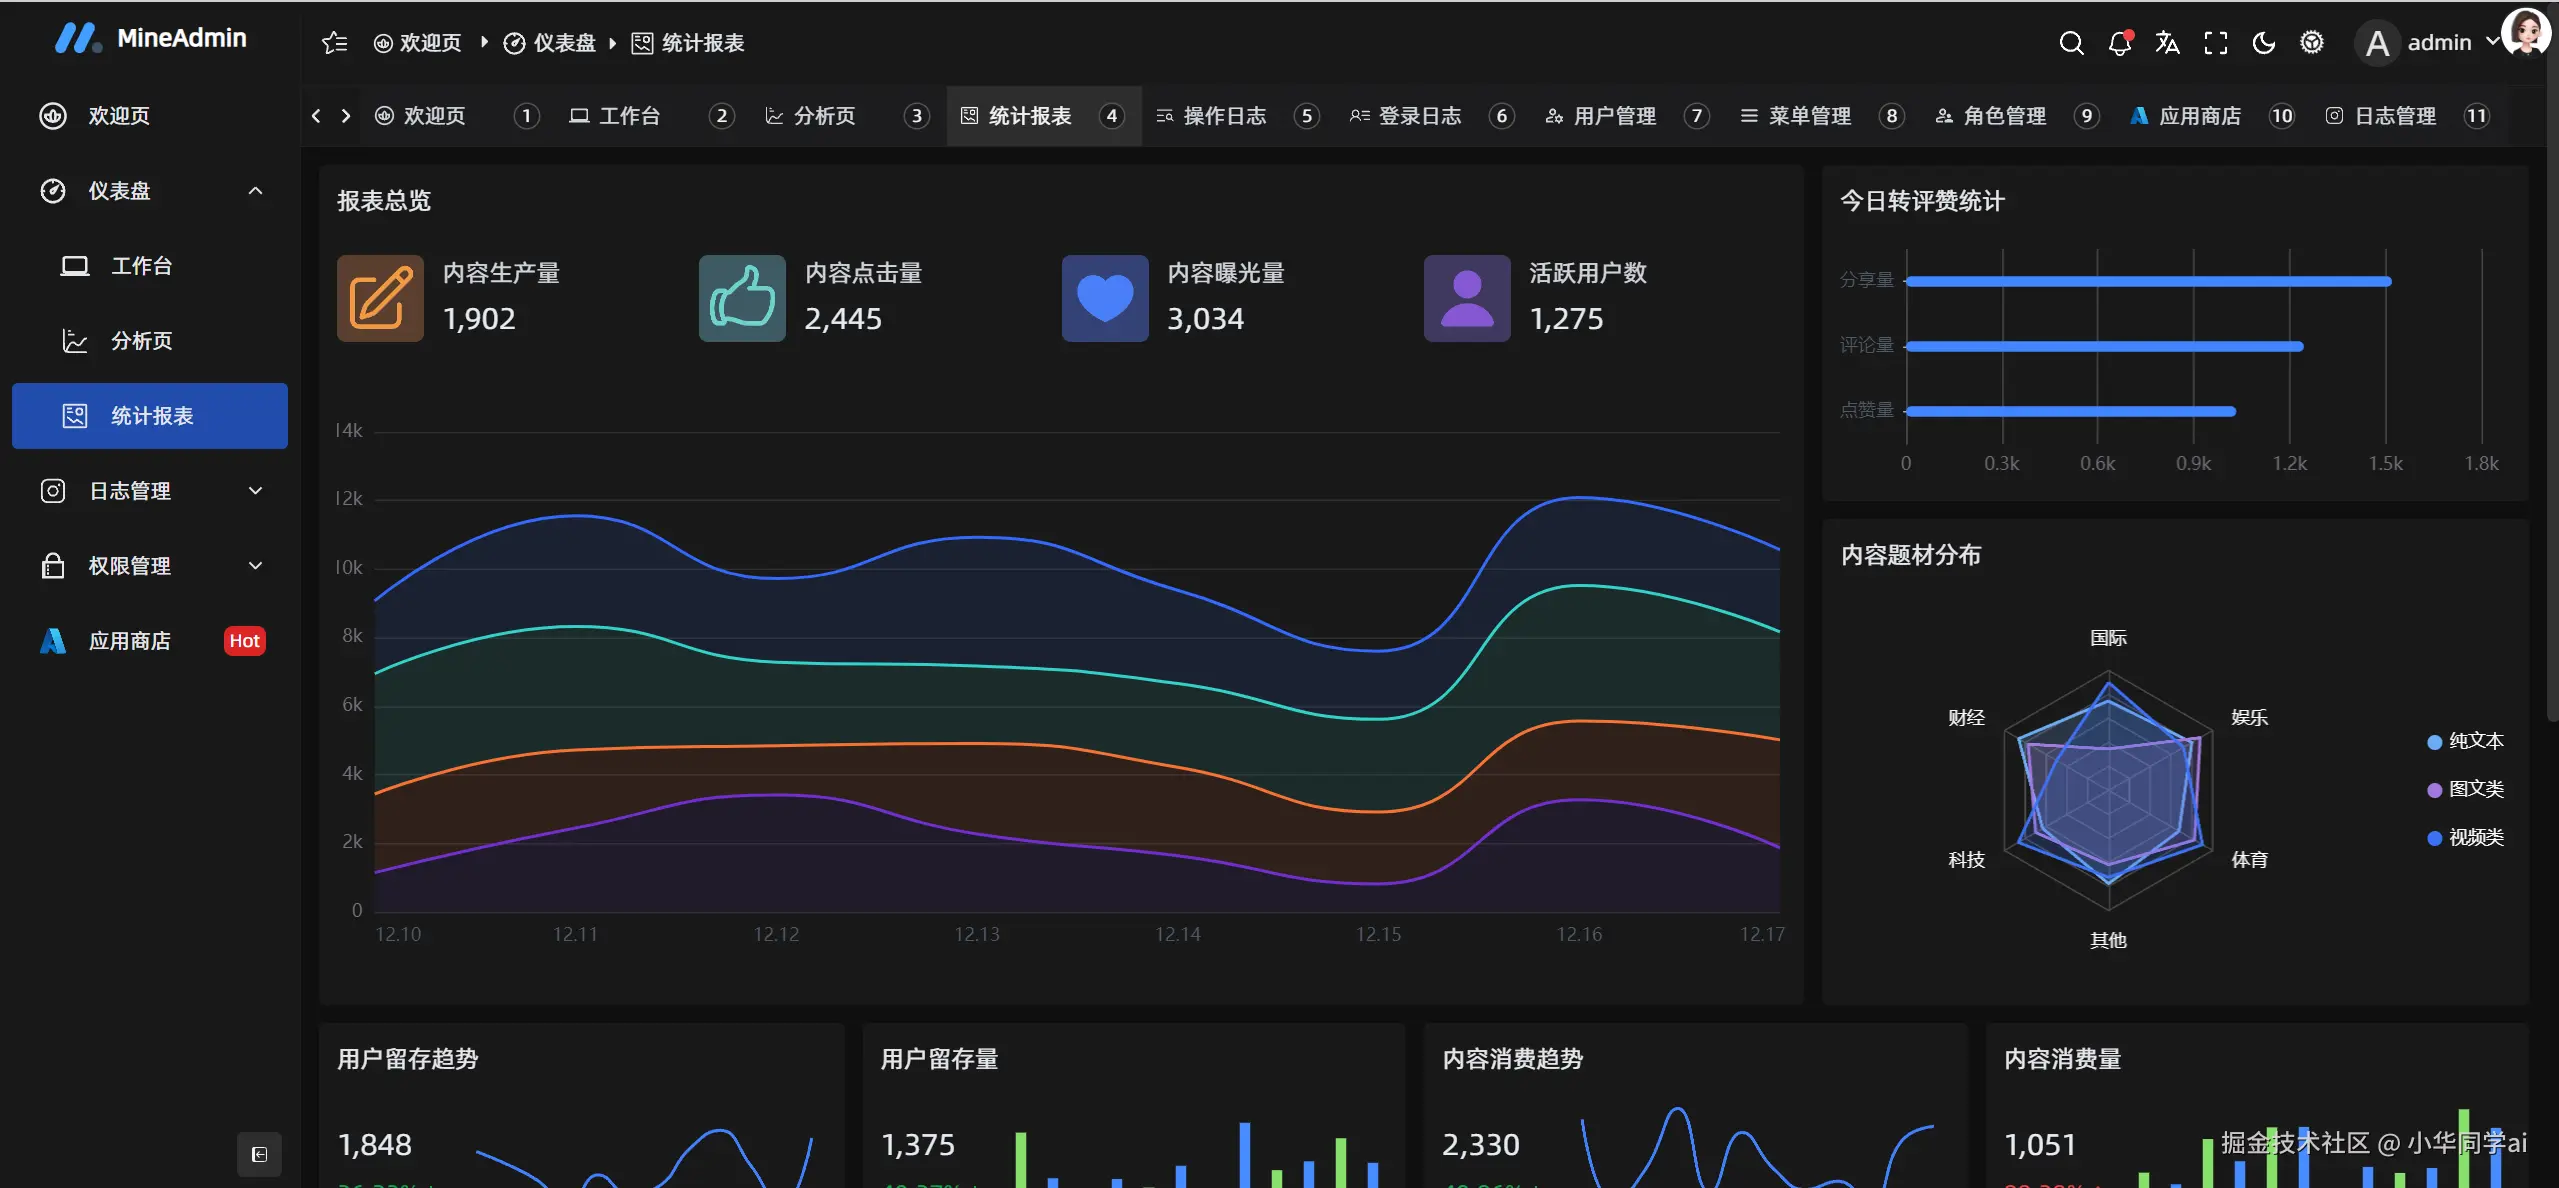2559x1188 pixels.
Task: Click 仪表盘 in the breadcrumb
Action: tap(564, 43)
